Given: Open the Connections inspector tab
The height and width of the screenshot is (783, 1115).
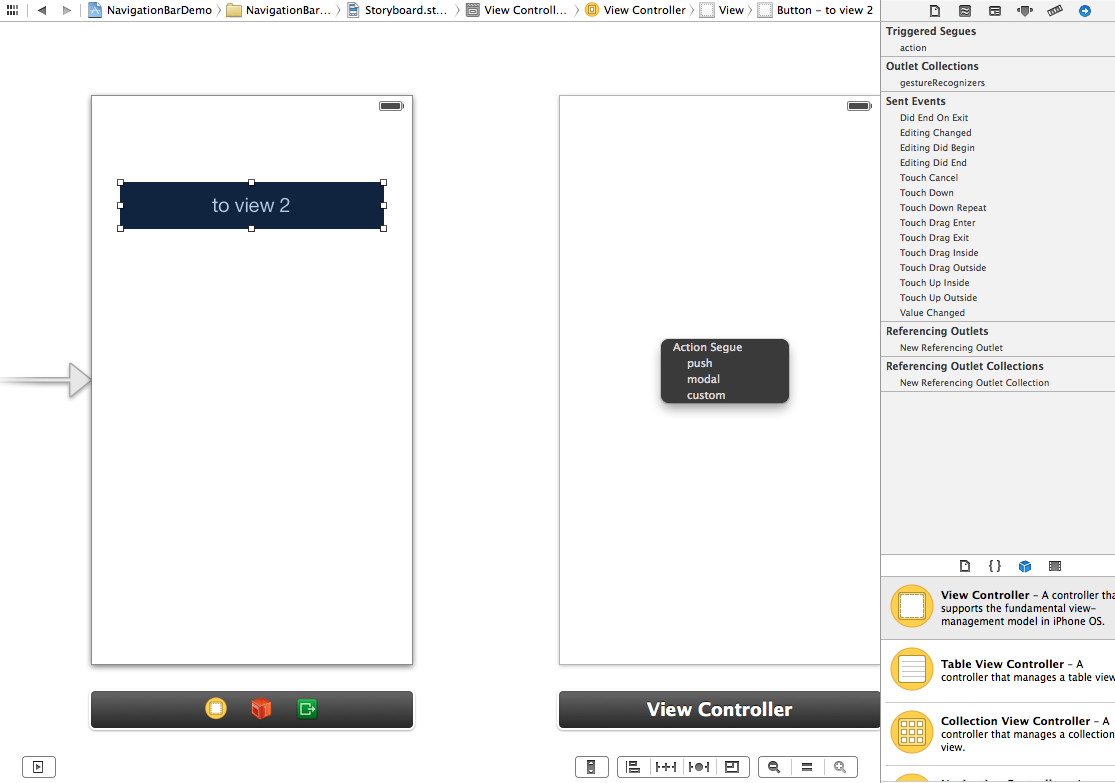Looking at the screenshot, I should tap(1085, 10).
